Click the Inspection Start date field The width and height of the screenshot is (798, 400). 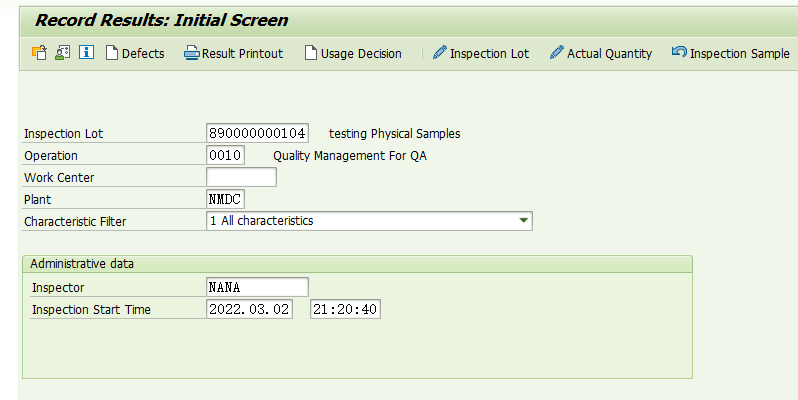pyautogui.click(x=249, y=309)
